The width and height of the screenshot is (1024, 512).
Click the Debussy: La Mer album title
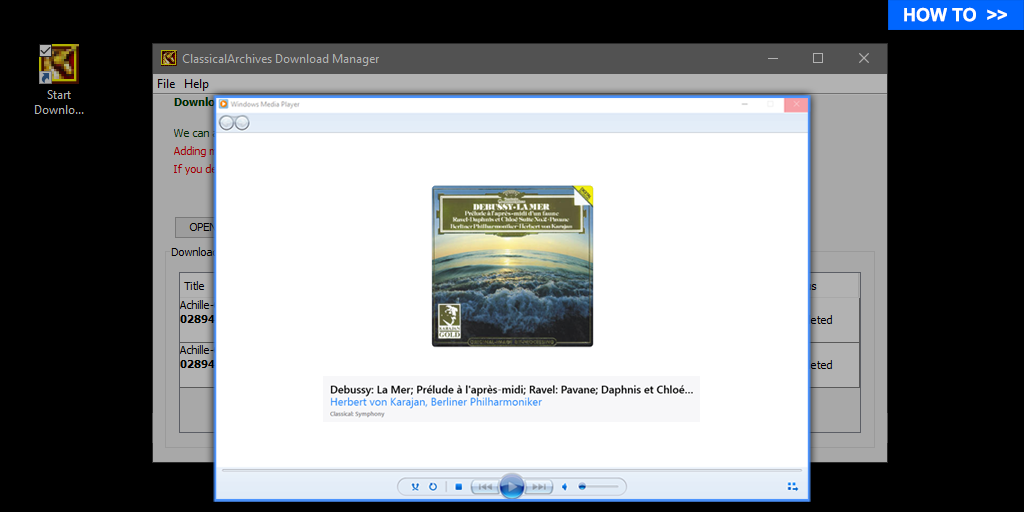pos(511,388)
